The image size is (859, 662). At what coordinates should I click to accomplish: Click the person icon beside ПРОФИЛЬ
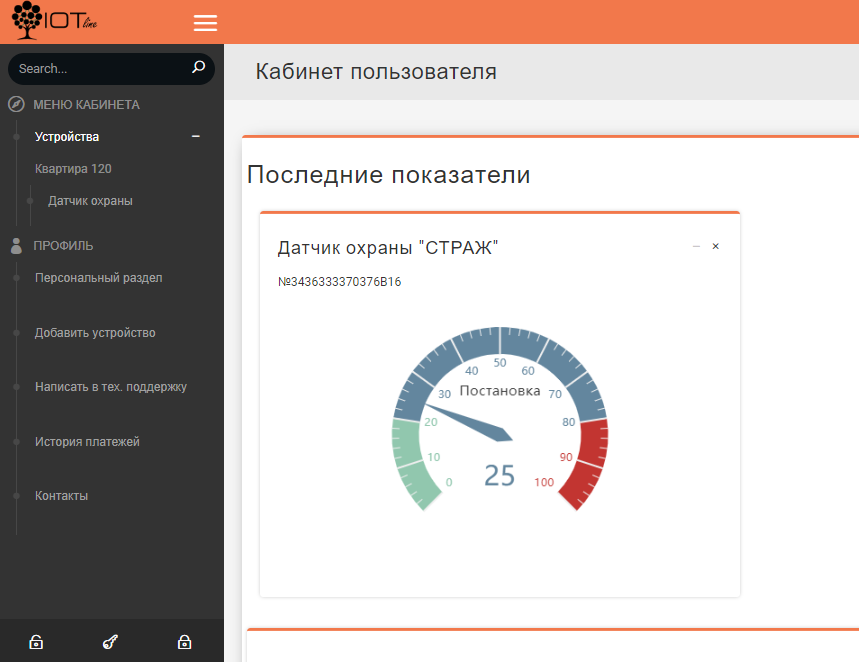(16, 245)
